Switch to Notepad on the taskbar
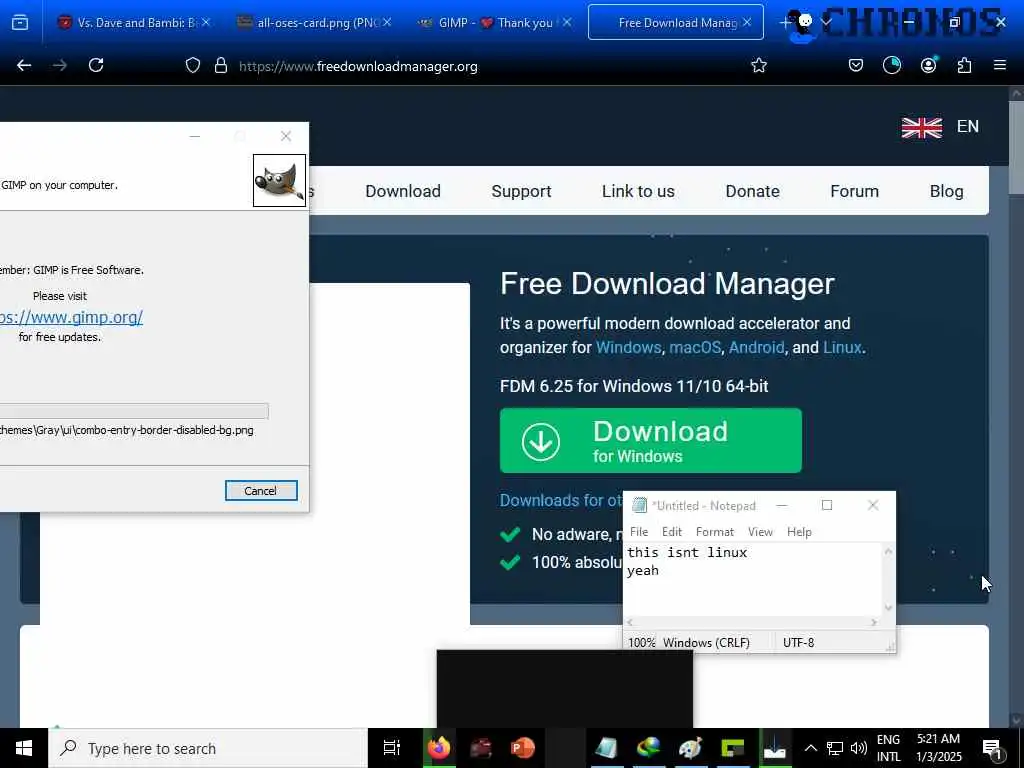Screen dimensions: 1024x768 pos(606,748)
